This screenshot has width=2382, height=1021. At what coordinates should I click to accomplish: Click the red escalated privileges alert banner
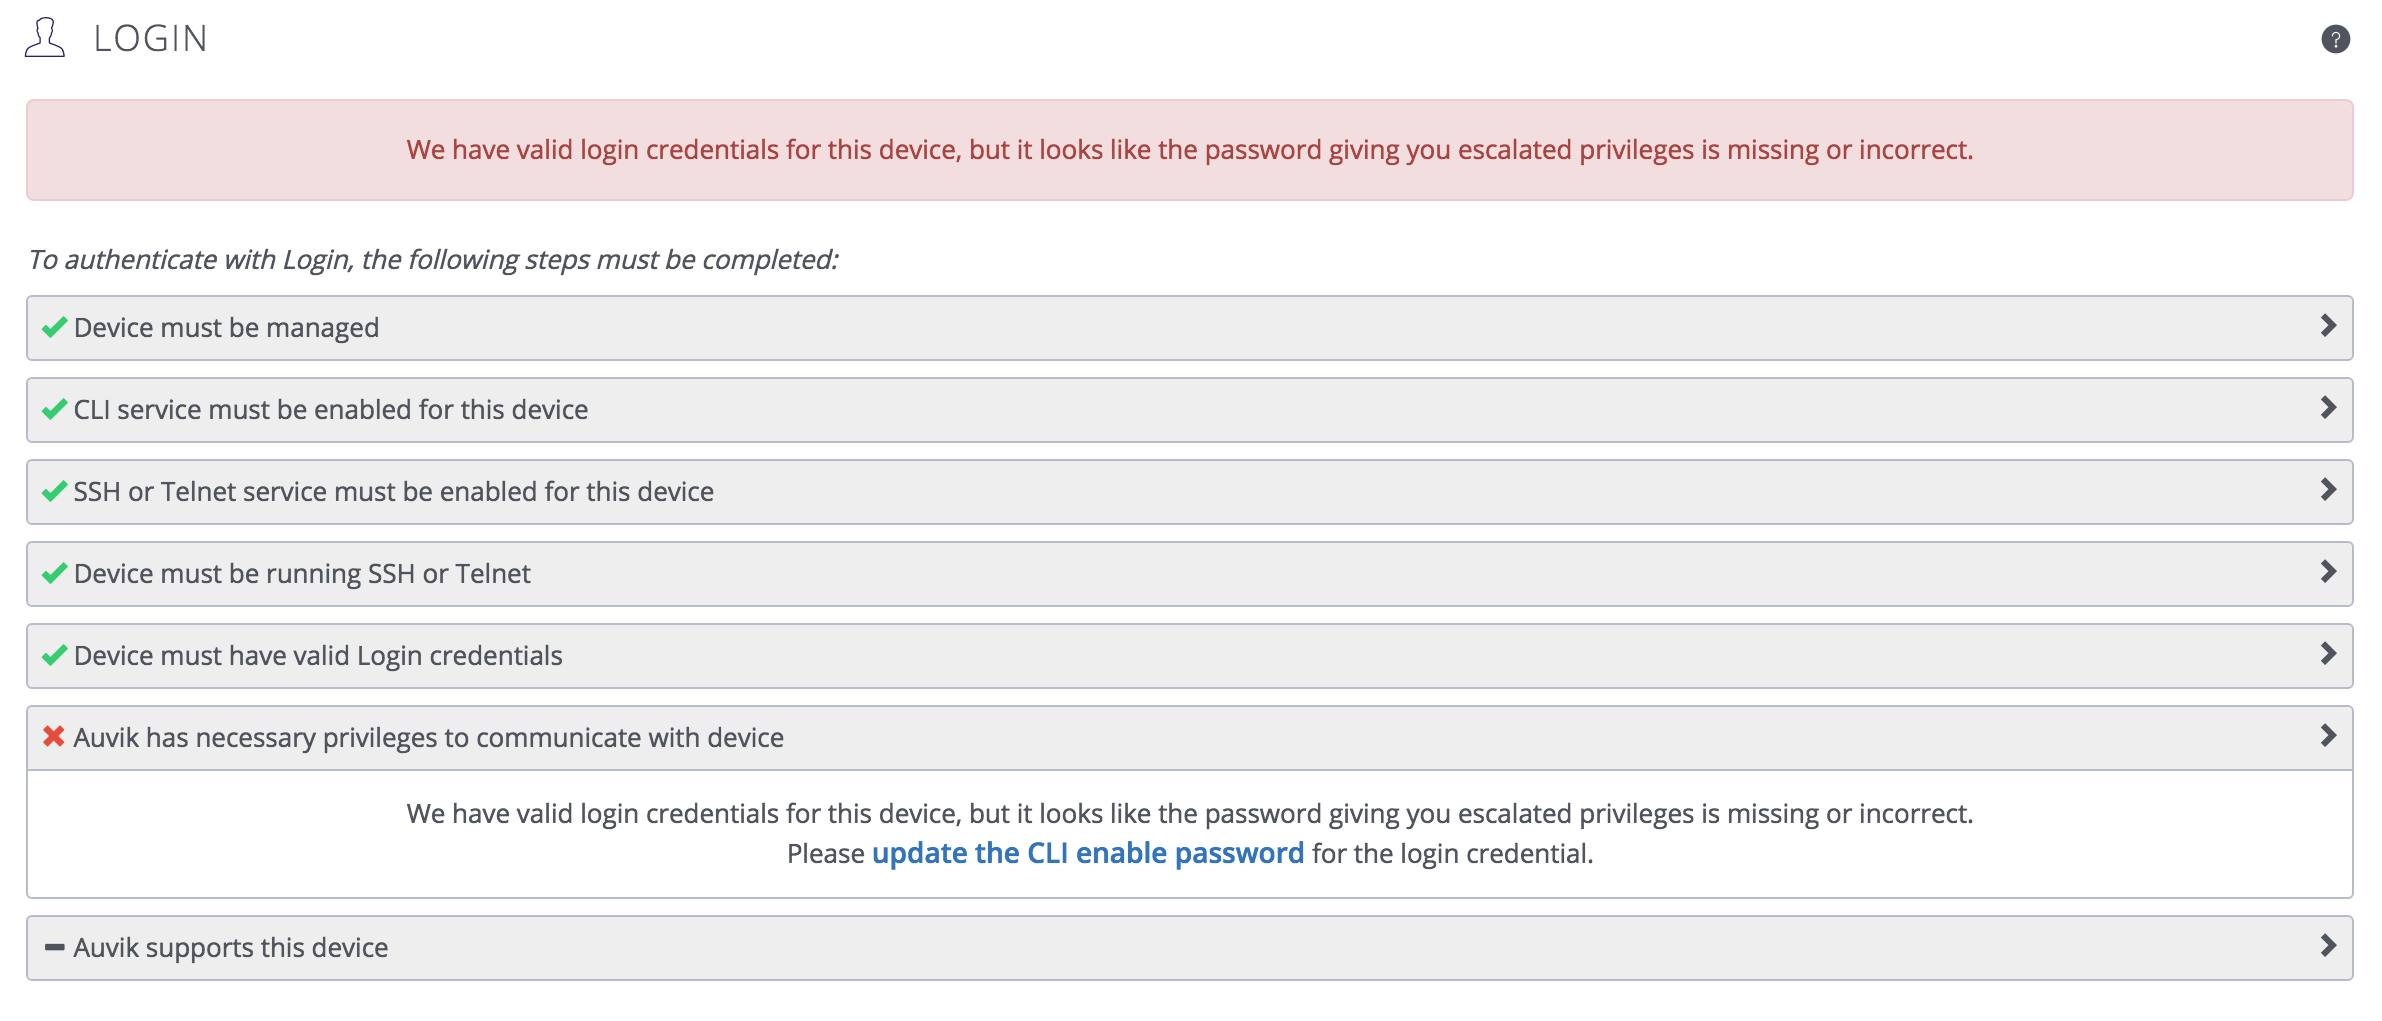[x=1190, y=150]
